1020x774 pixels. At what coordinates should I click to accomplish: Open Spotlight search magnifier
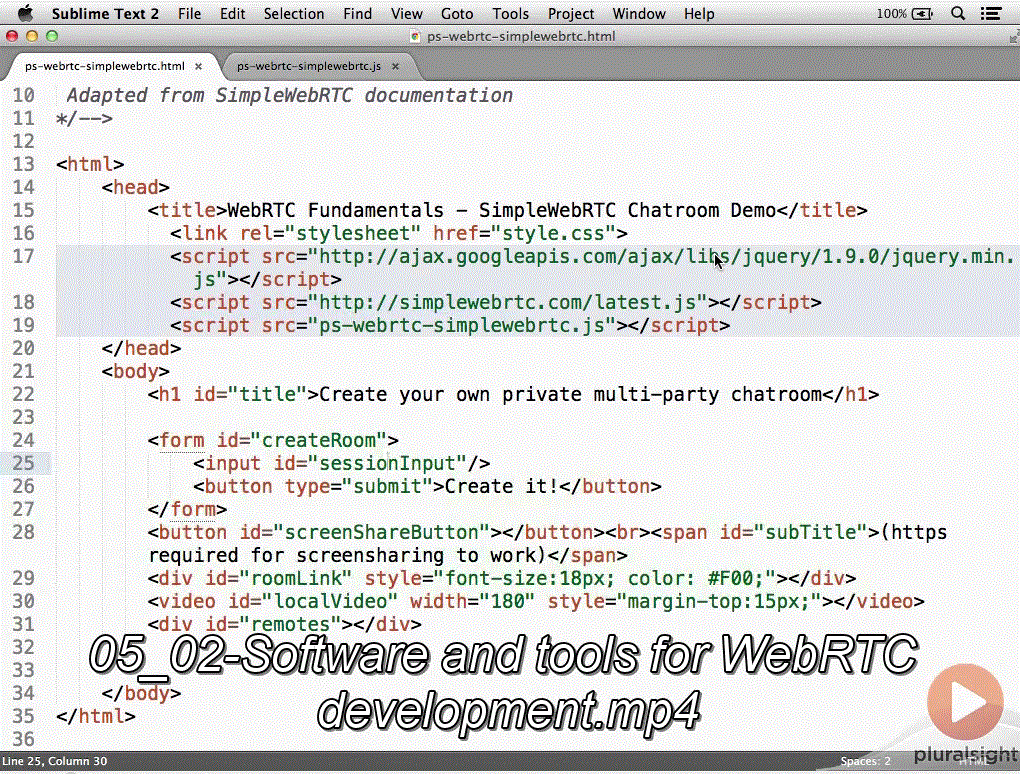958,14
